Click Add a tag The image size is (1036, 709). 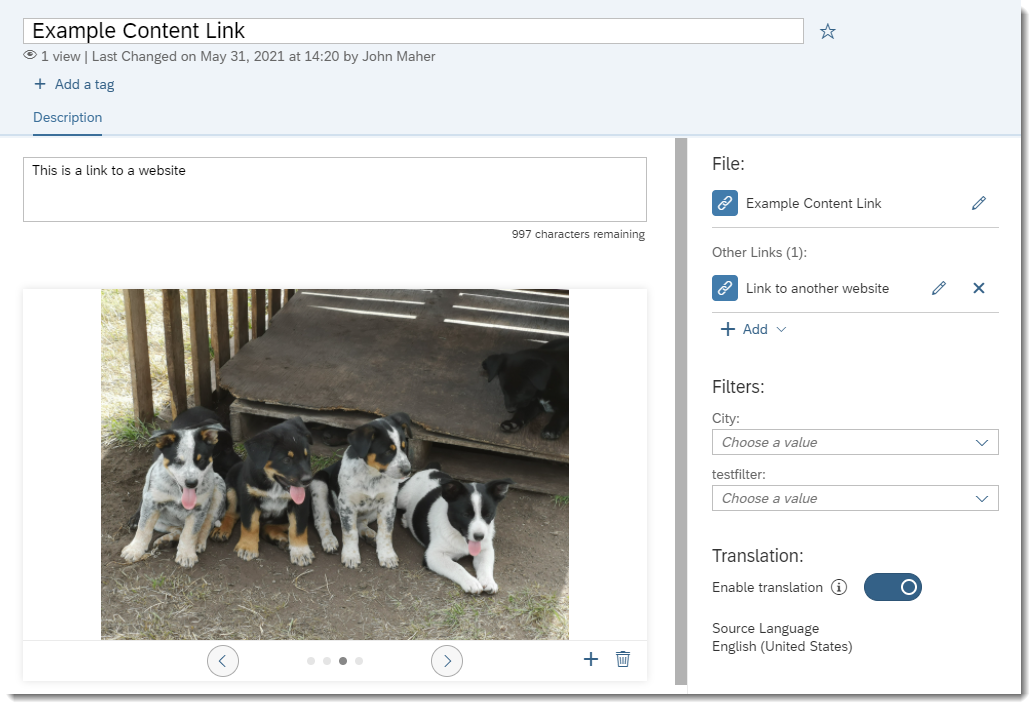pyautogui.click(x=75, y=84)
